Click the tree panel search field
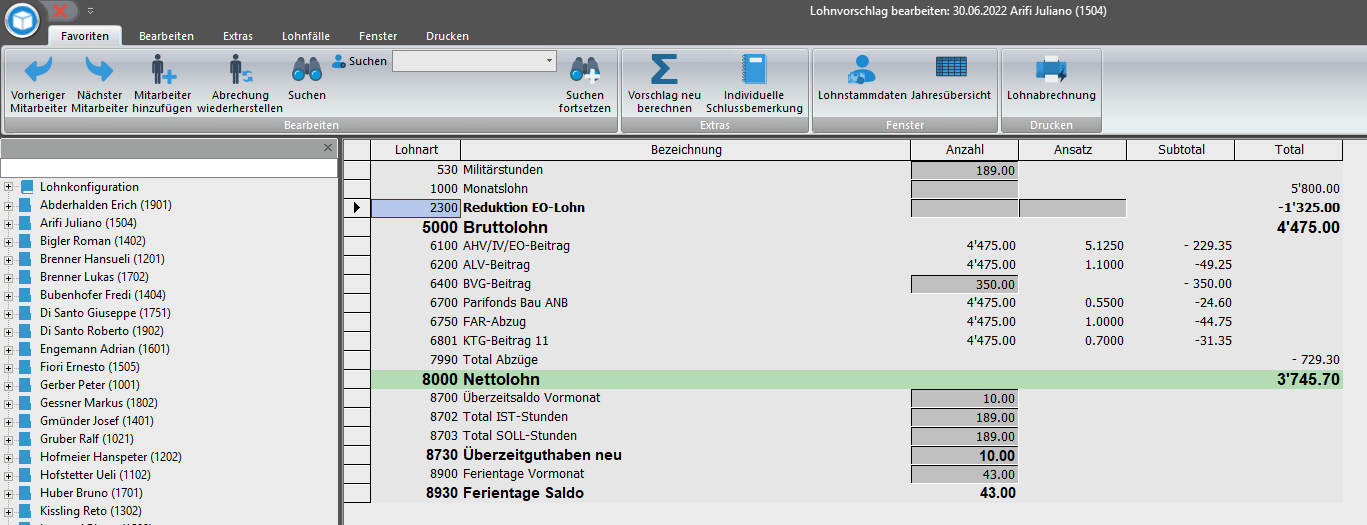 coord(169,168)
